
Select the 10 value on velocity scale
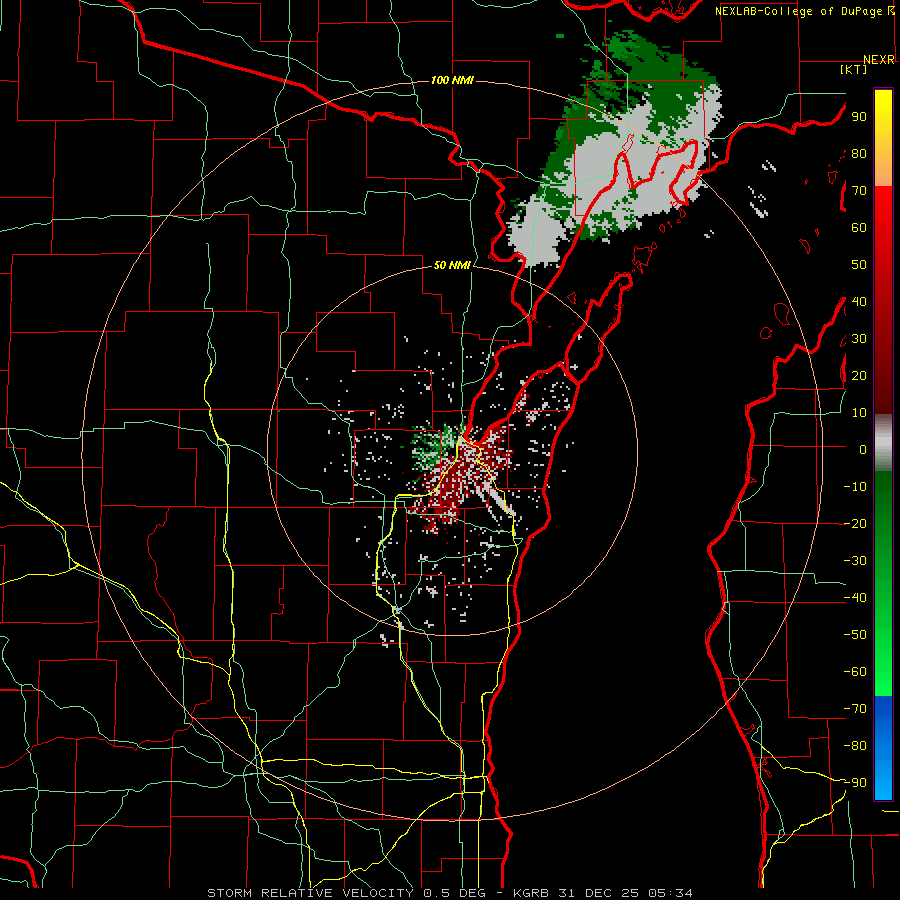tap(859, 413)
